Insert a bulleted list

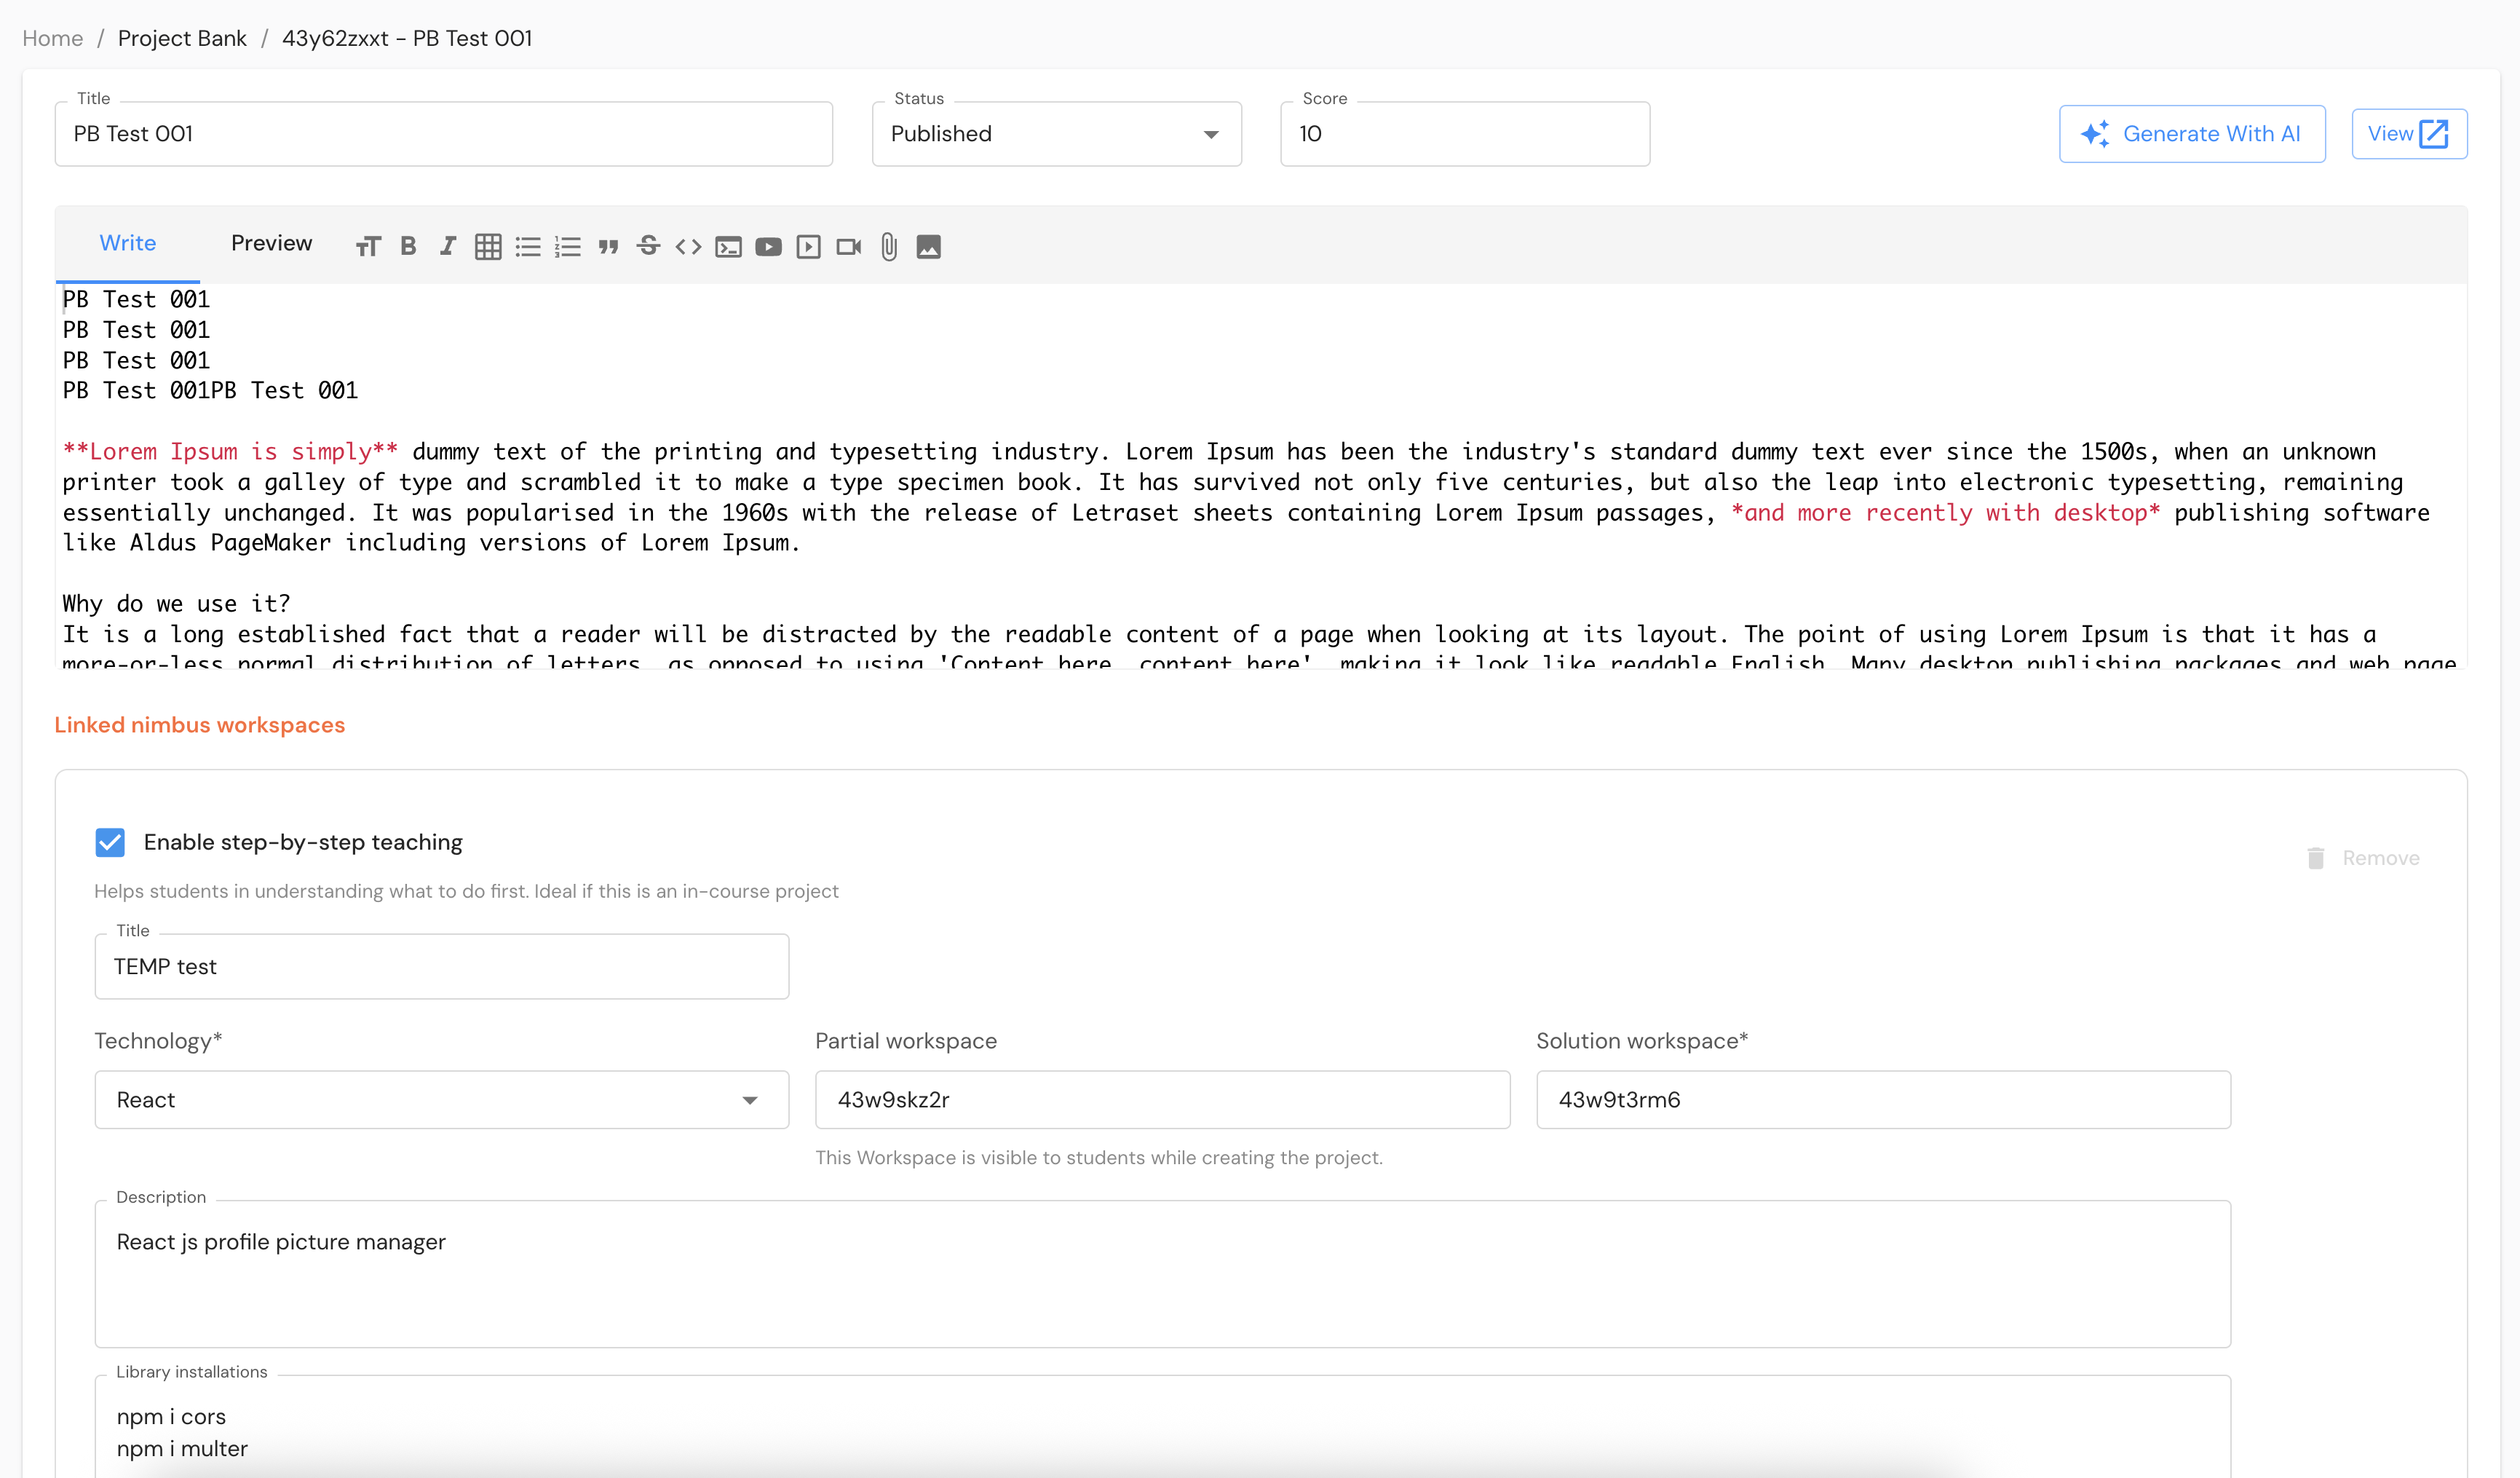point(528,247)
